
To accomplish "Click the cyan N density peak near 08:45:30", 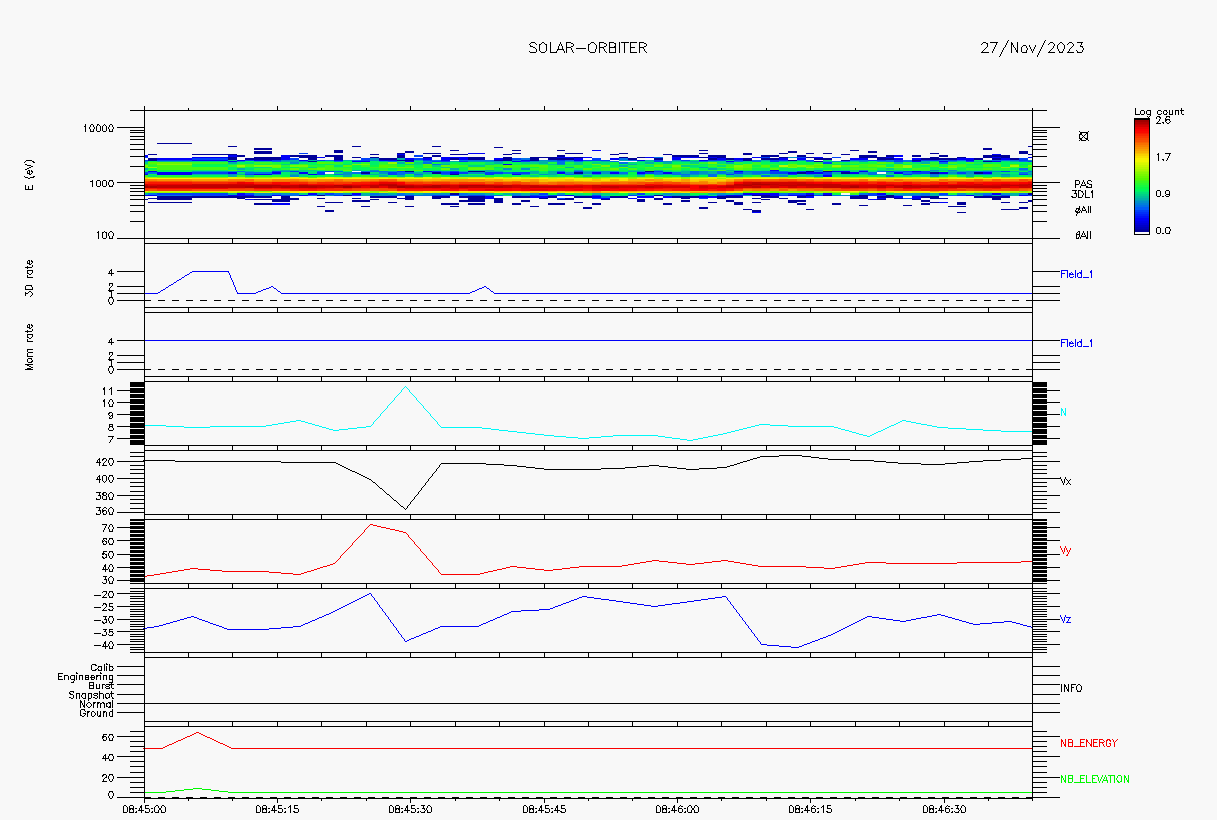I will 405,387.
